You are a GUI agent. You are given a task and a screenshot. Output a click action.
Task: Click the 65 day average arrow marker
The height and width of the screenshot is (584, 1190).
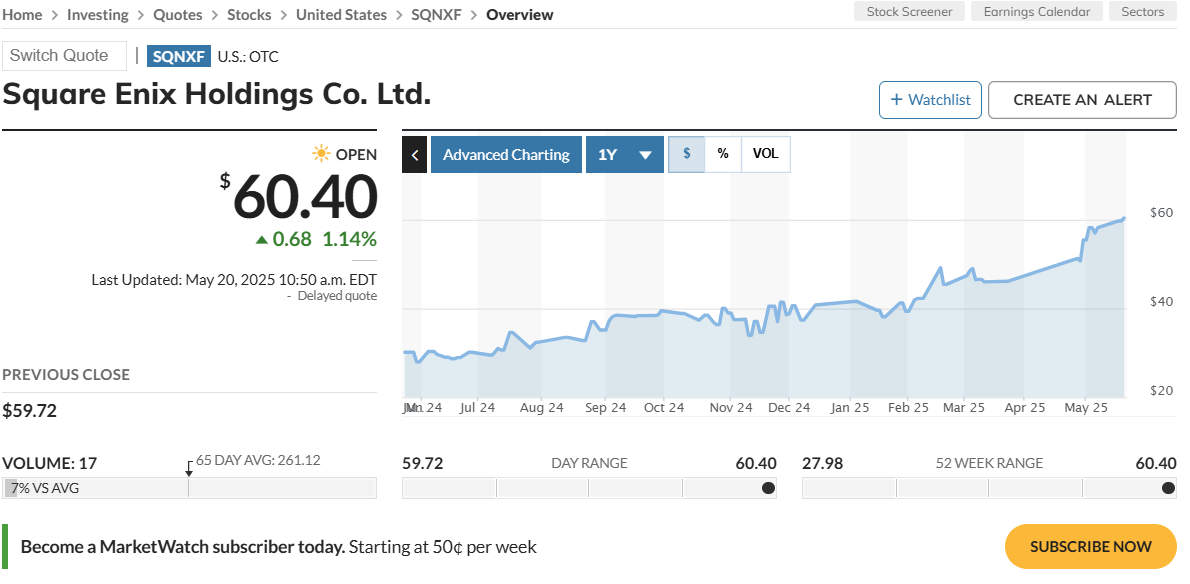point(189,468)
